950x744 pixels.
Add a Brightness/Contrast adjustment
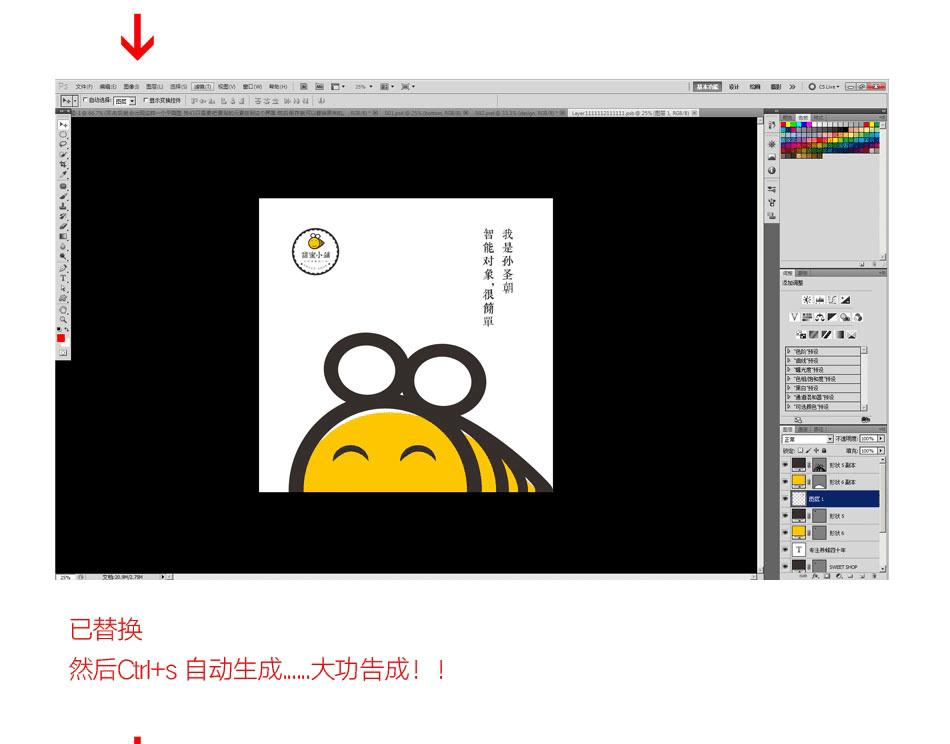806,300
